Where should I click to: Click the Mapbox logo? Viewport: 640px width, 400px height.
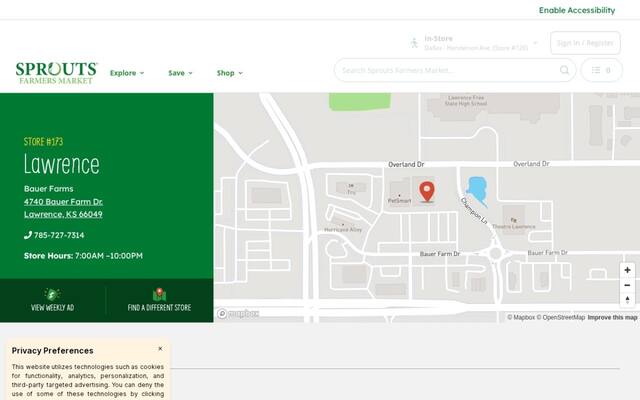[x=238, y=313]
